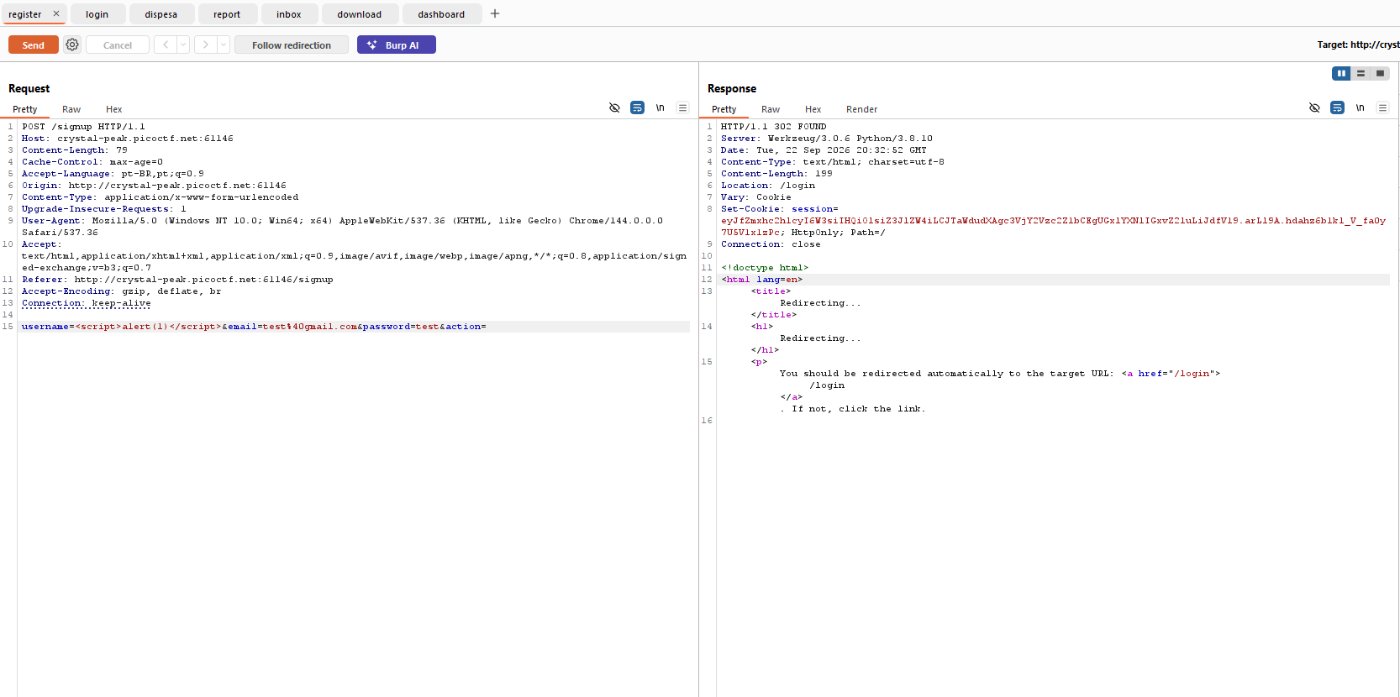Click 'Content-Type: application/x-www-form-urlencoded' header
The image size is (1400, 697).
[160, 197]
